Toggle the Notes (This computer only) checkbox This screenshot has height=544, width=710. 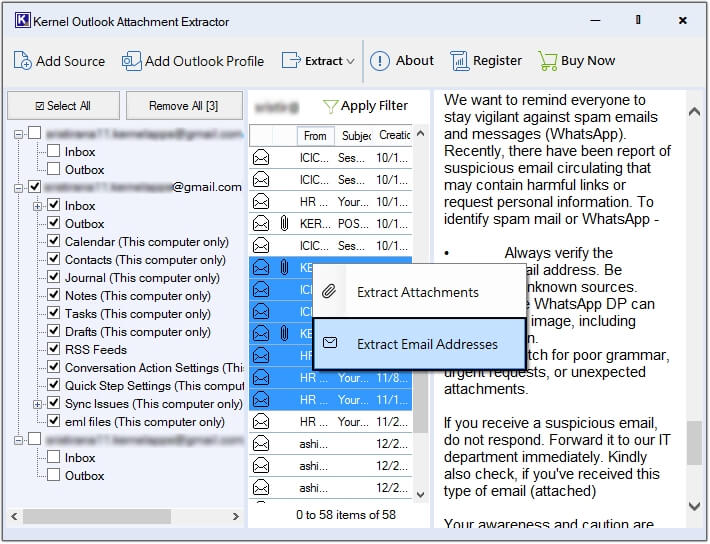pyautogui.click(x=54, y=294)
